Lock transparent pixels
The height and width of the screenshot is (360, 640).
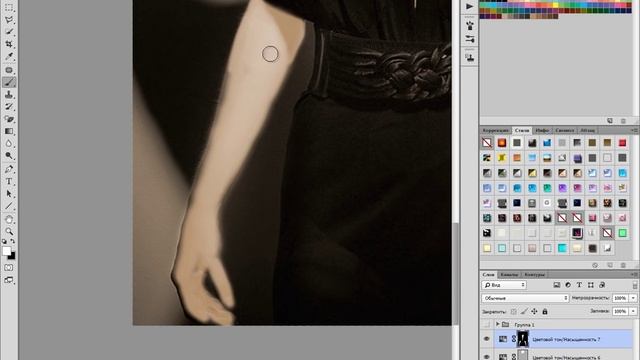click(x=514, y=311)
